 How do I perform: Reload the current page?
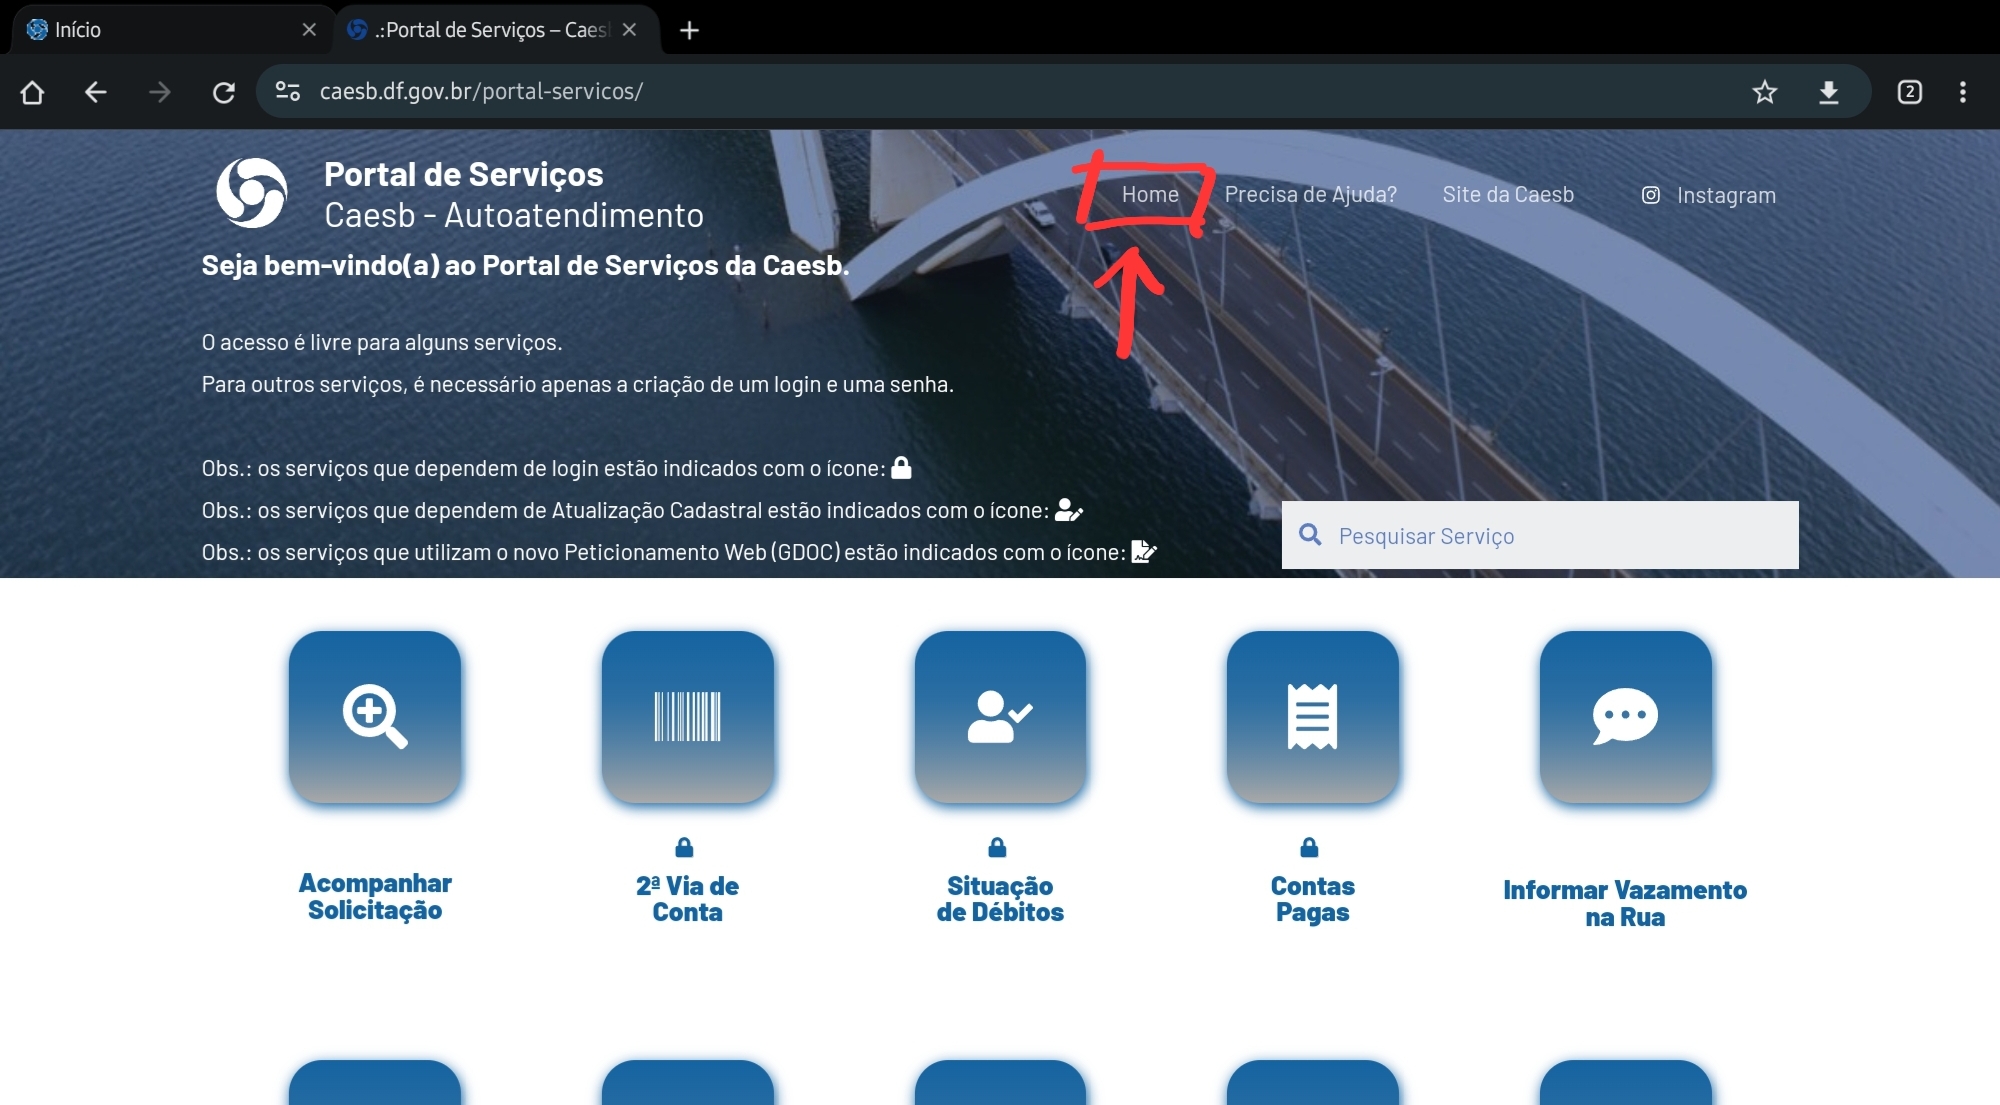tap(223, 92)
